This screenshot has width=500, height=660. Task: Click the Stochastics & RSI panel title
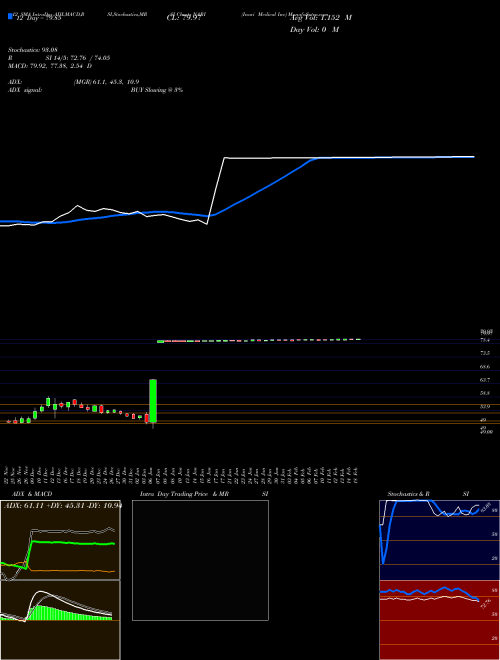(x=428, y=494)
